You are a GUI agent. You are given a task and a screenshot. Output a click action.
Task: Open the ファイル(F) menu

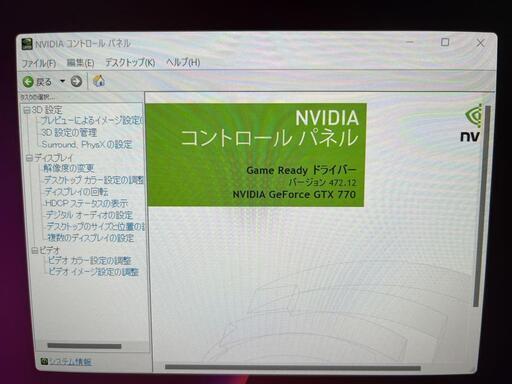(39, 63)
